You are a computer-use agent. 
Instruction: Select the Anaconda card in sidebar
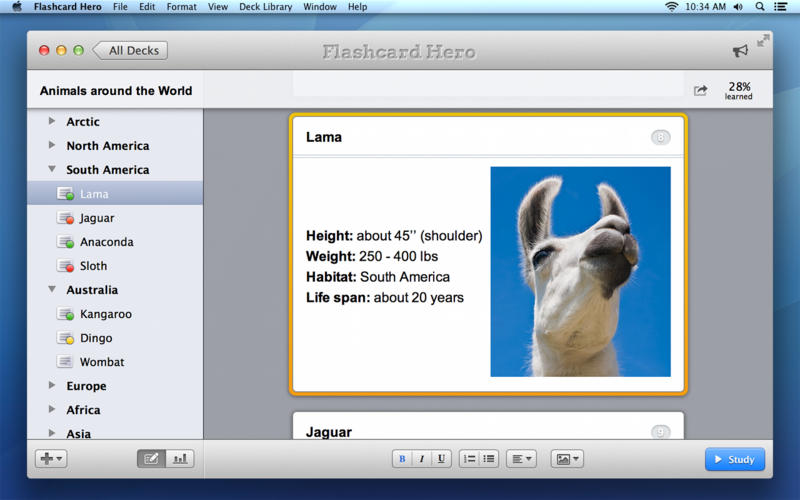(115, 242)
